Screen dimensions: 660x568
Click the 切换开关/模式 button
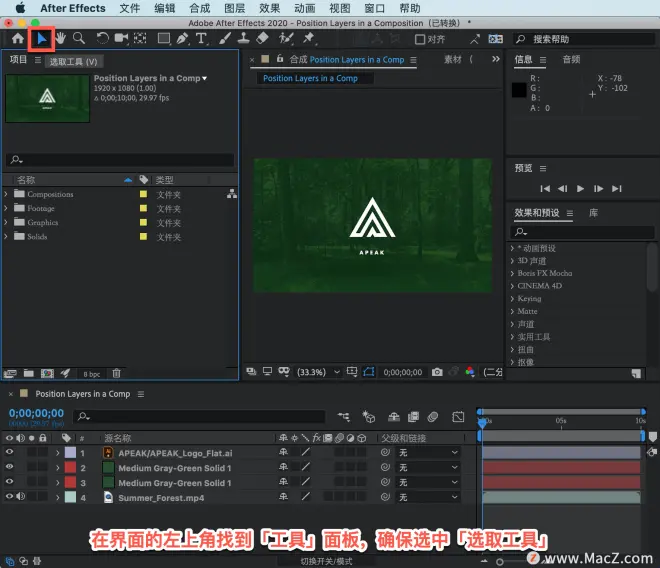pyautogui.click(x=326, y=561)
